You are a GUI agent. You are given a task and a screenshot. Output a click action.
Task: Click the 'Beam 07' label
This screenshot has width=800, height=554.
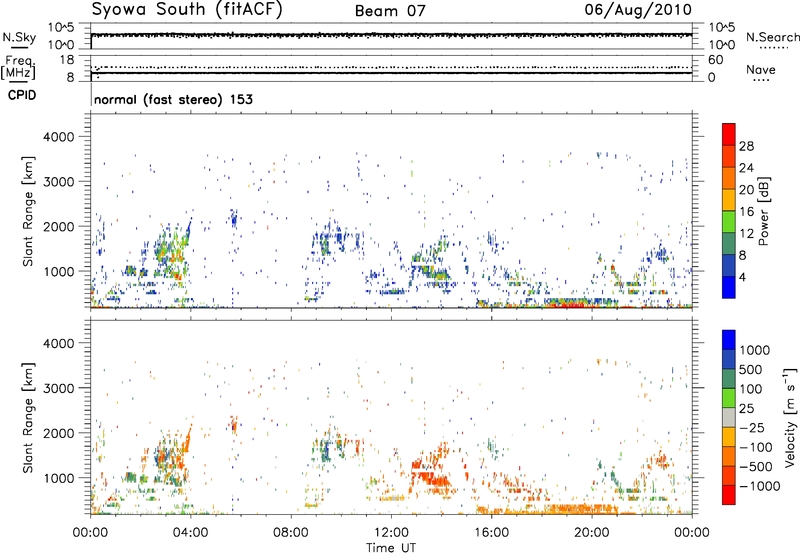click(x=390, y=11)
